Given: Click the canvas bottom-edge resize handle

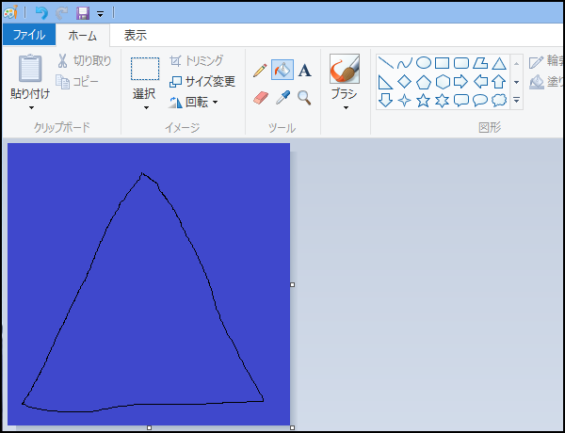Looking at the screenshot, I should (x=149, y=428).
